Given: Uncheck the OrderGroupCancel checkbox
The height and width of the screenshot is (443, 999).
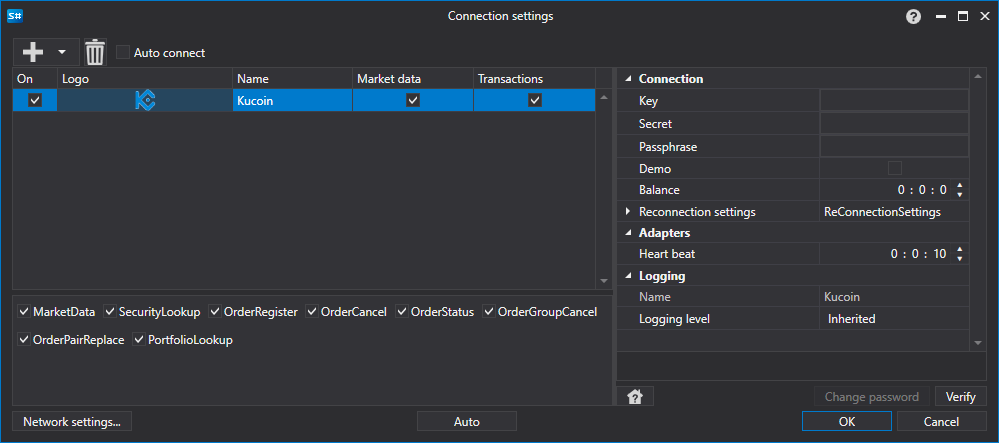Looking at the screenshot, I should tap(489, 312).
